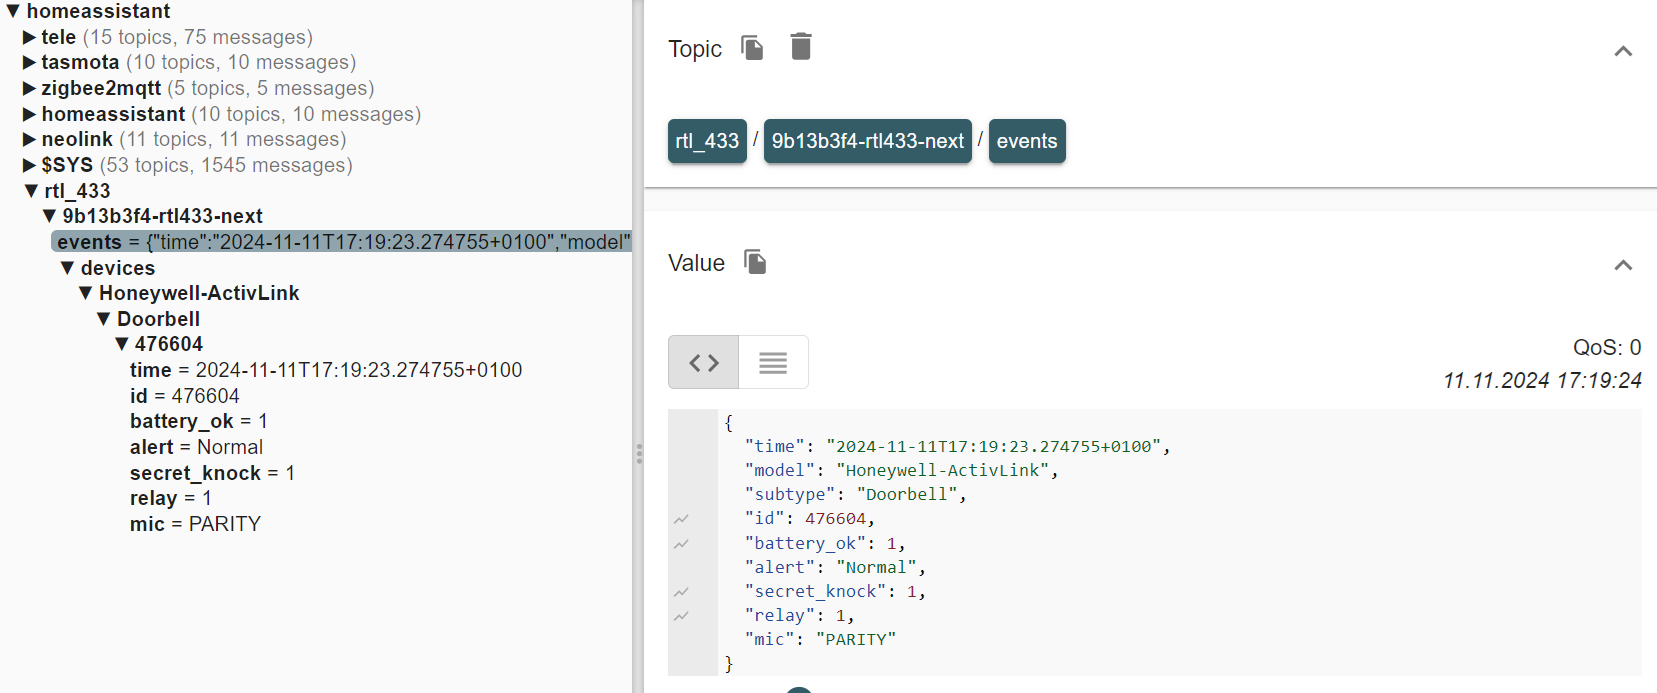Copy the message value to clipboard
The width and height of the screenshot is (1657, 693).
tap(755, 262)
